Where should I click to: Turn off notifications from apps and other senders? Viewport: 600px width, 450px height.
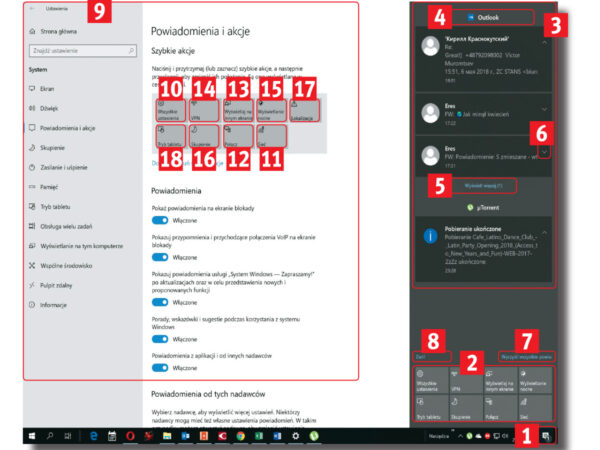point(158,369)
